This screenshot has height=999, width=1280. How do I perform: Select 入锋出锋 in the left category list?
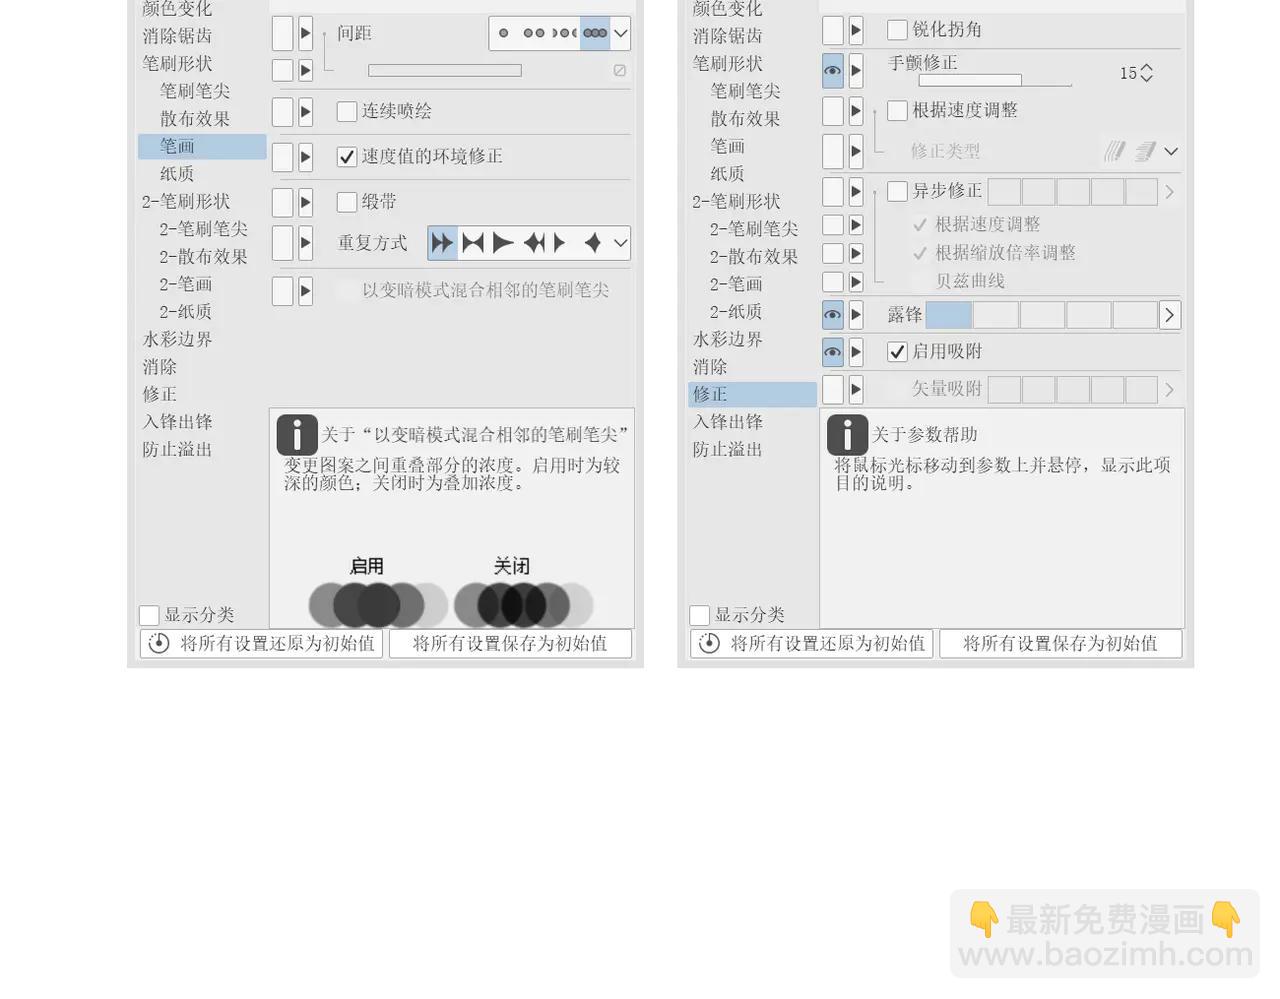(x=177, y=422)
